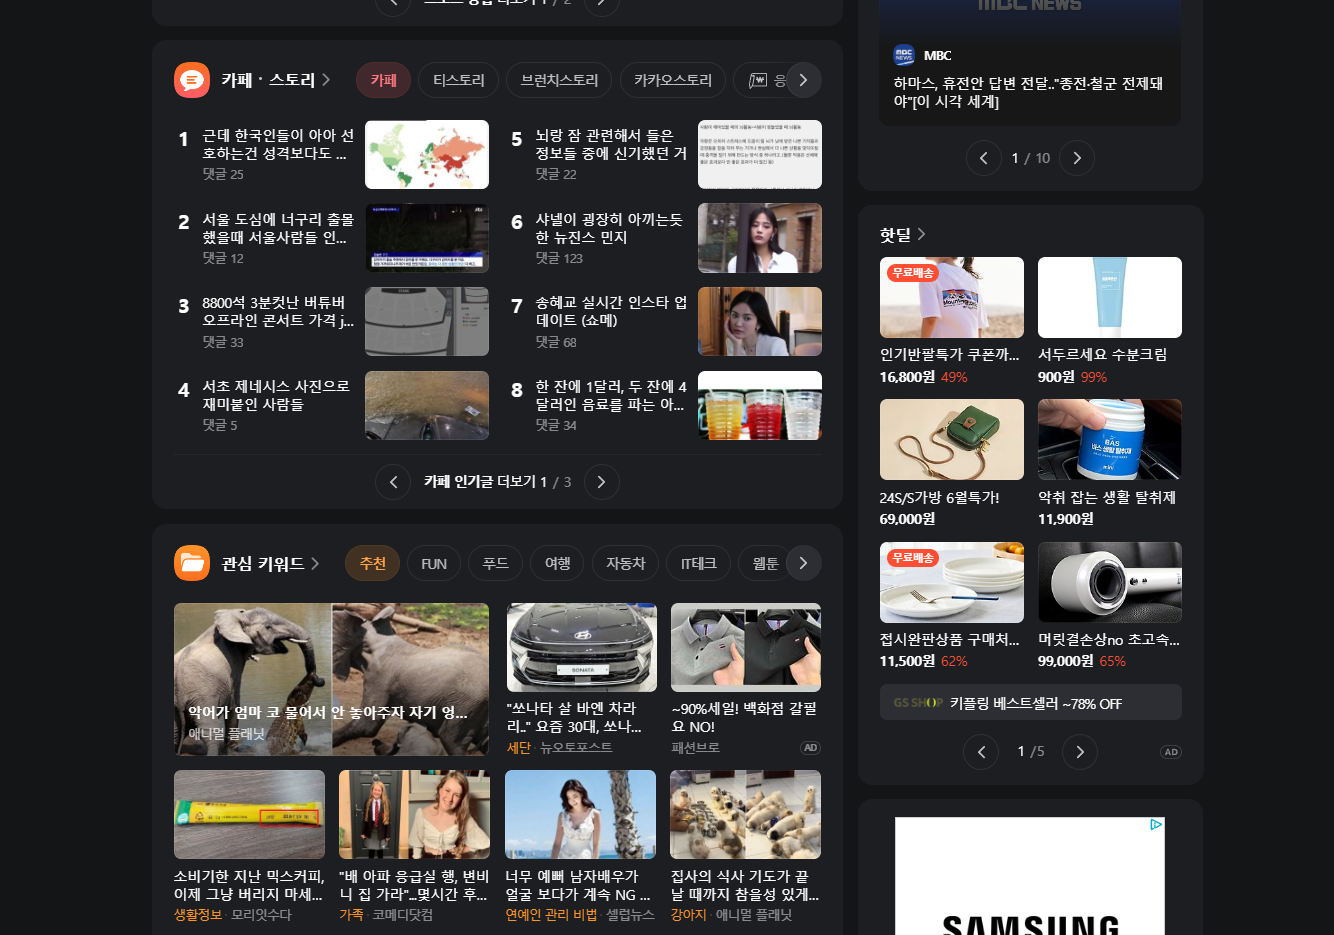The height and width of the screenshot is (935, 1334).
Task: Click the world map thumbnail of post 1
Action: [427, 154]
